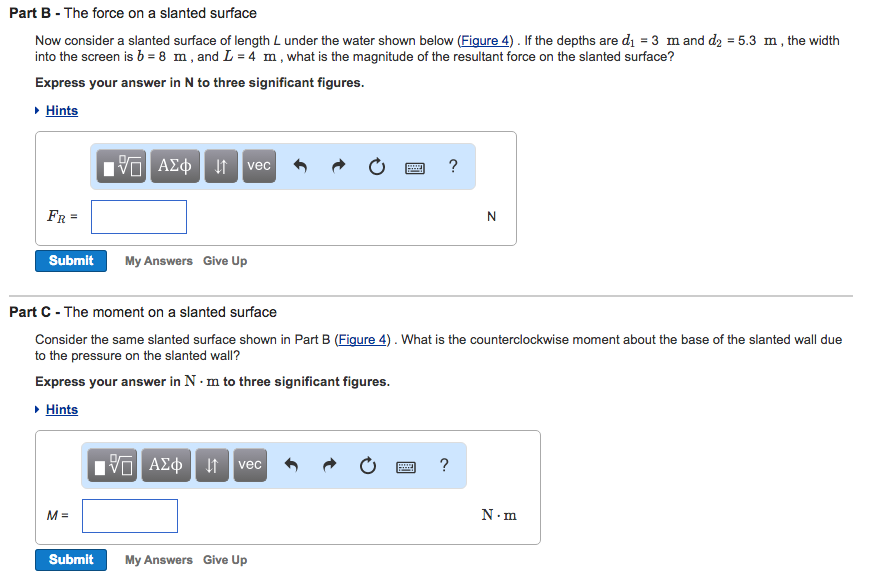Expand Hints under Part B

click(61, 111)
